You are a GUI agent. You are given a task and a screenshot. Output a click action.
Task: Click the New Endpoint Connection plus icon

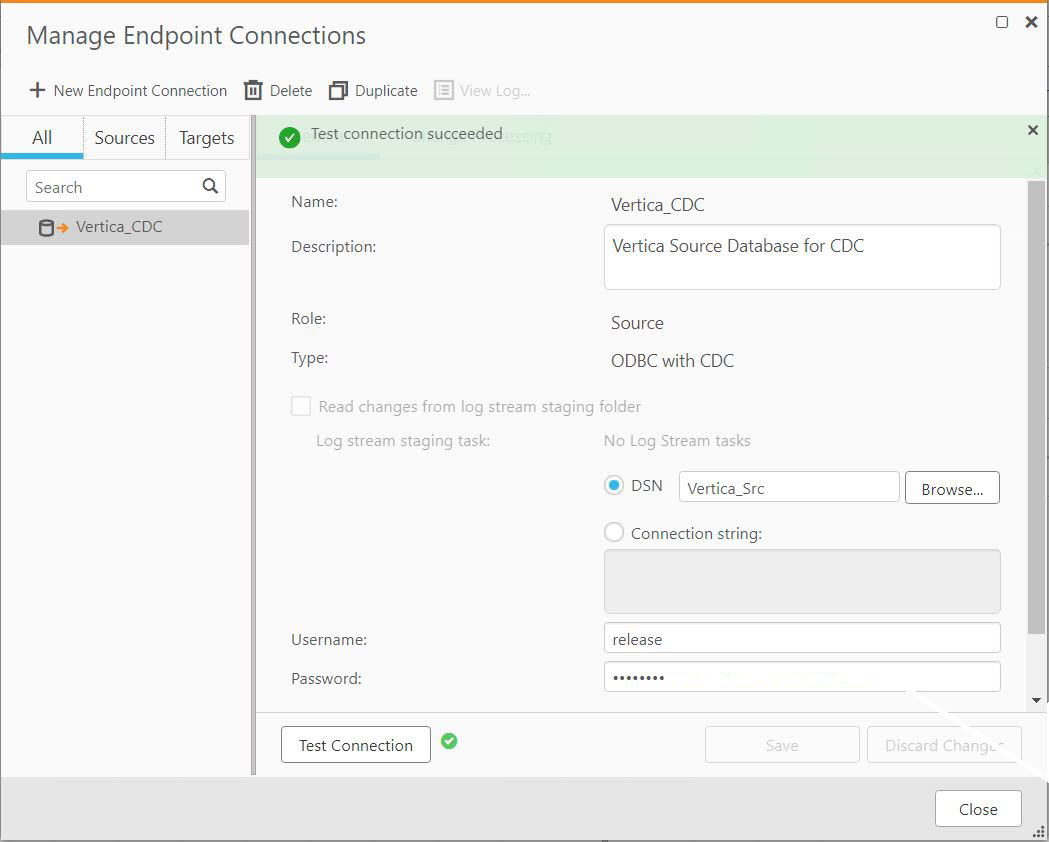(x=37, y=90)
